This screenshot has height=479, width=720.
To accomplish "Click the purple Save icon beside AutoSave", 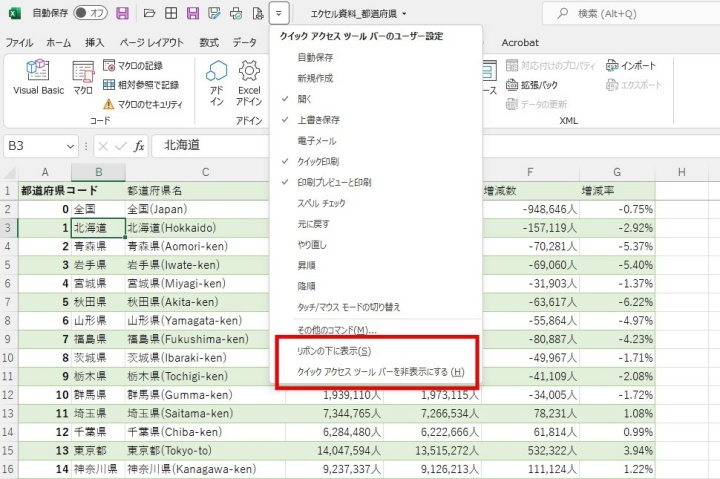I will coord(122,13).
